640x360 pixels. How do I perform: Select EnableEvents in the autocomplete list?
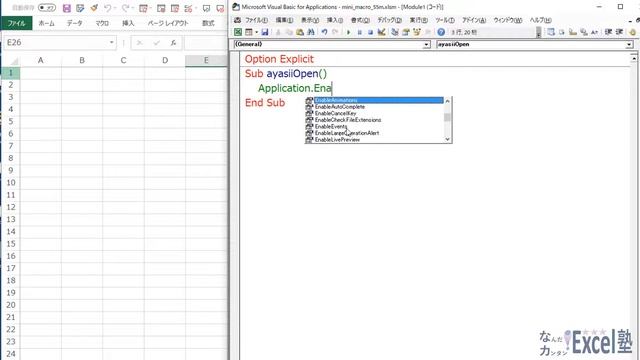(x=374, y=126)
